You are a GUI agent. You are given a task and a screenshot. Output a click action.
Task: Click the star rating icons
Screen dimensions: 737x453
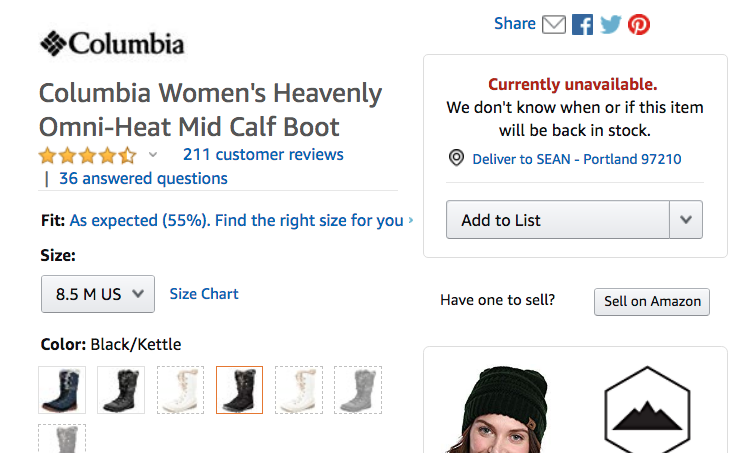point(88,155)
